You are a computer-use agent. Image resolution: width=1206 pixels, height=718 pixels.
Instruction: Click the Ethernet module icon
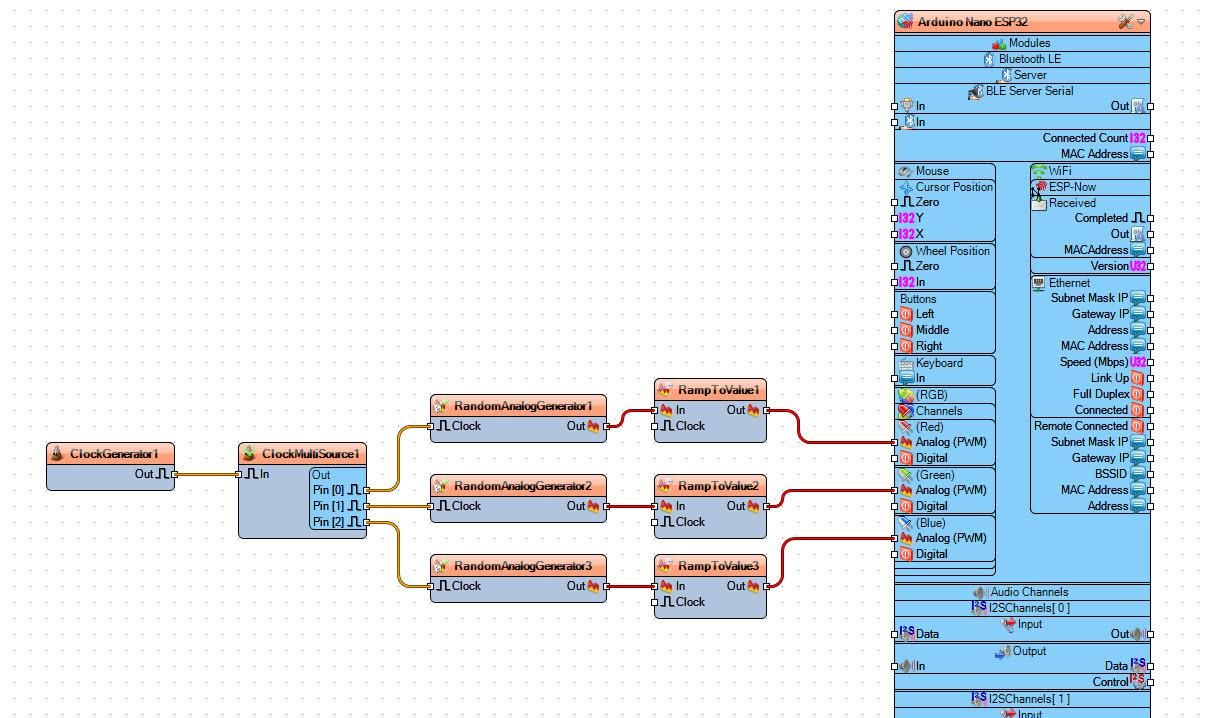[1039, 283]
